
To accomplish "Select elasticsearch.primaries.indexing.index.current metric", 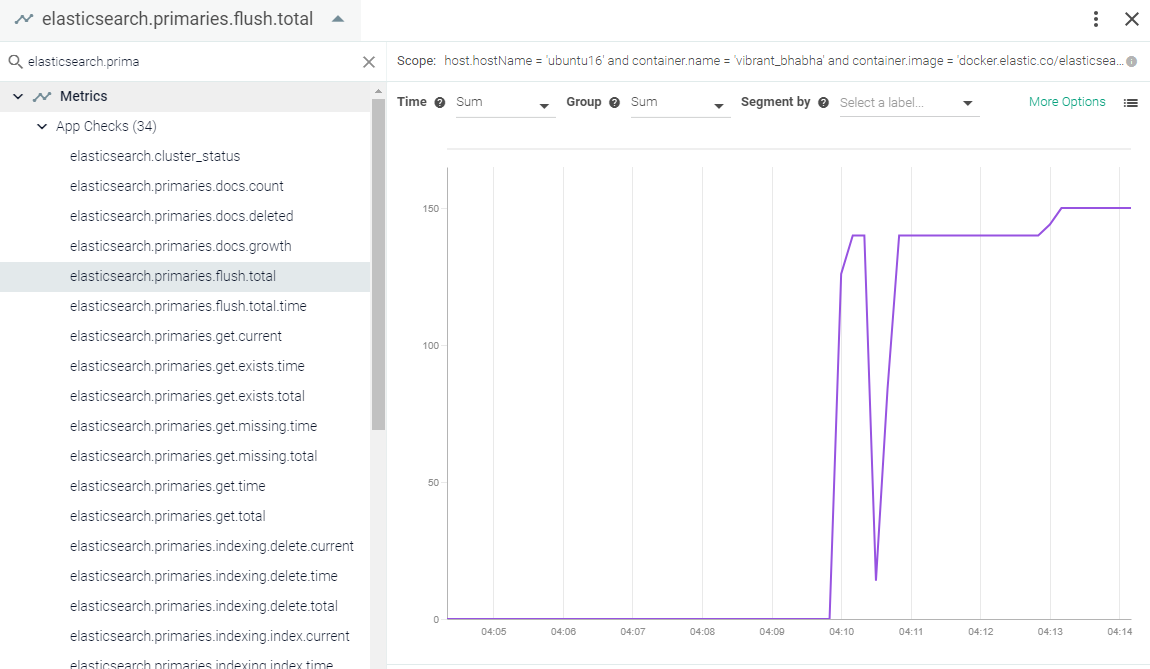I will (210, 637).
